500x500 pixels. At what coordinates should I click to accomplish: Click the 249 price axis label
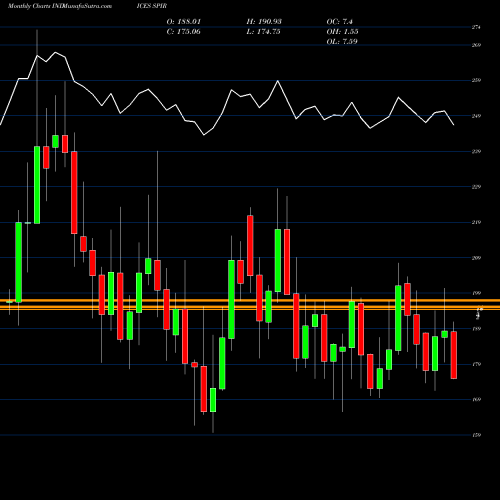coord(476,116)
